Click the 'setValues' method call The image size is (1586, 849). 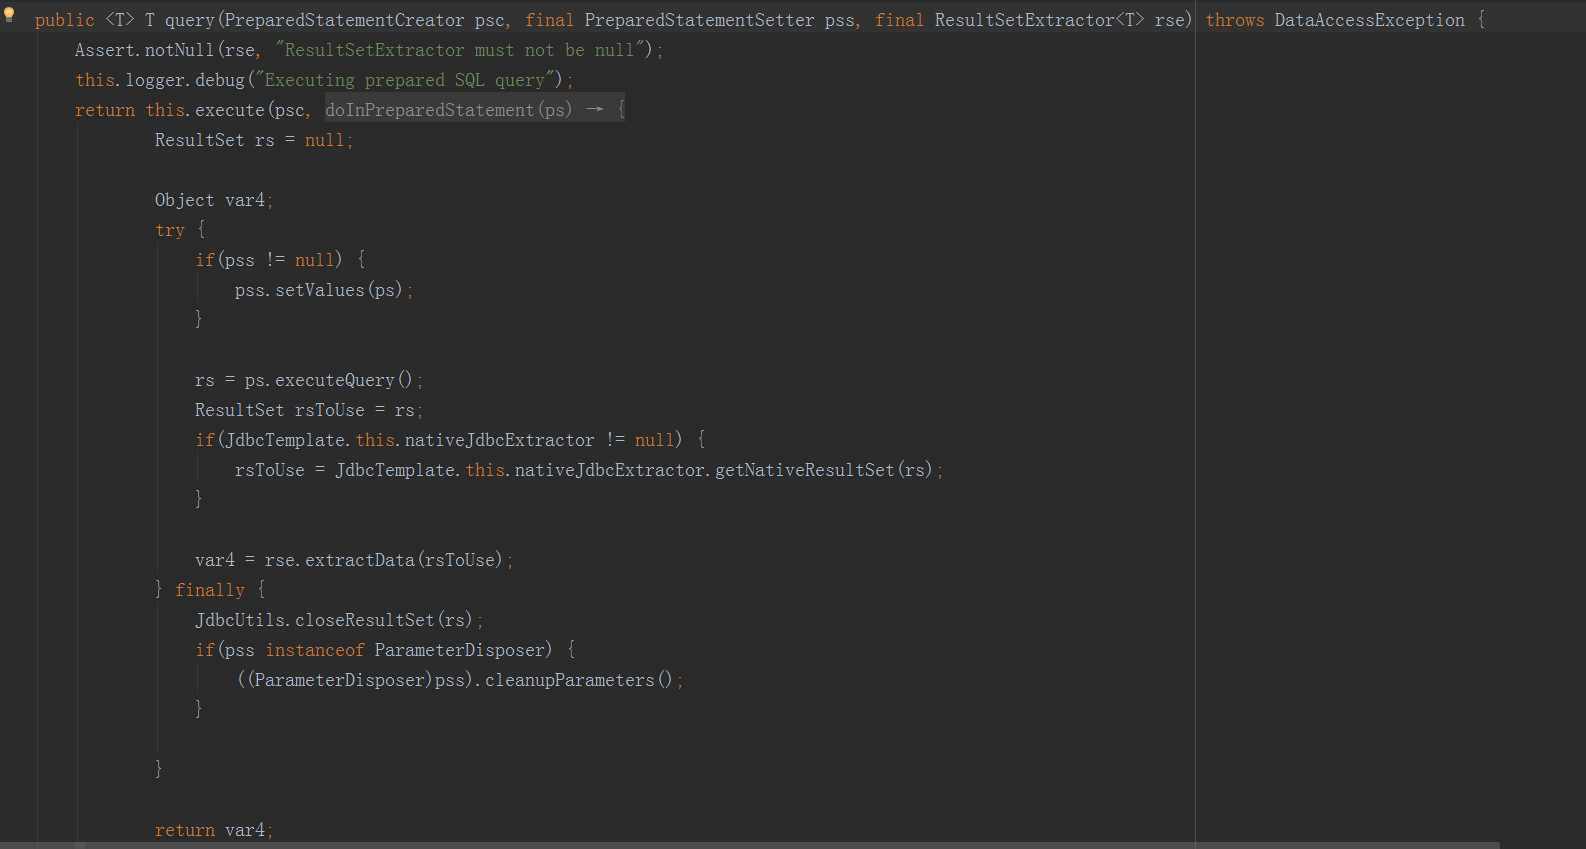(320, 290)
